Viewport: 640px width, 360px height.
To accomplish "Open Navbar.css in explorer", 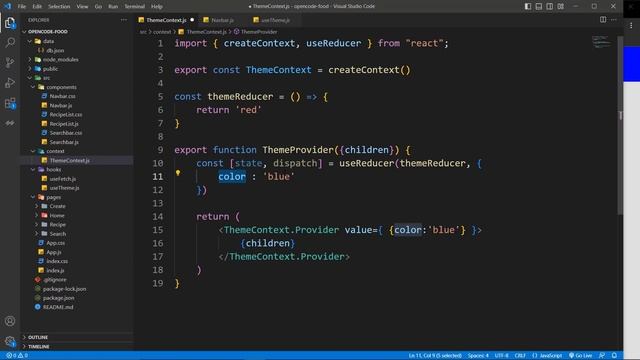I will [x=62, y=96].
